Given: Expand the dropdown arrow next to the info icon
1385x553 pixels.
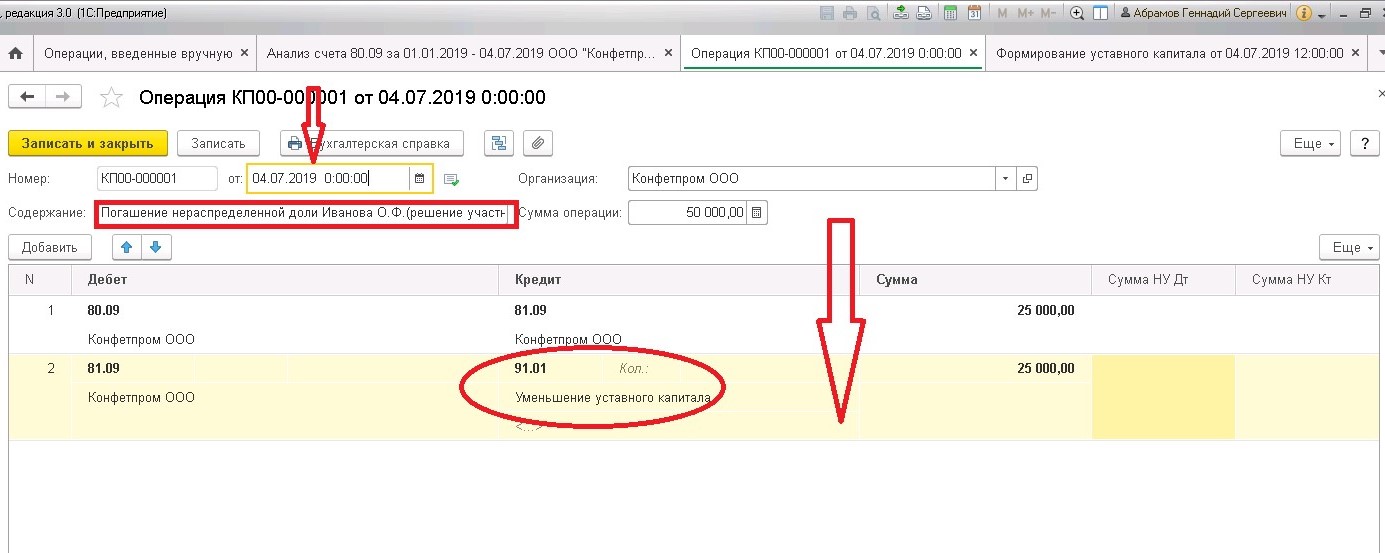Looking at the screenshot, I should tap(1321, 14).
